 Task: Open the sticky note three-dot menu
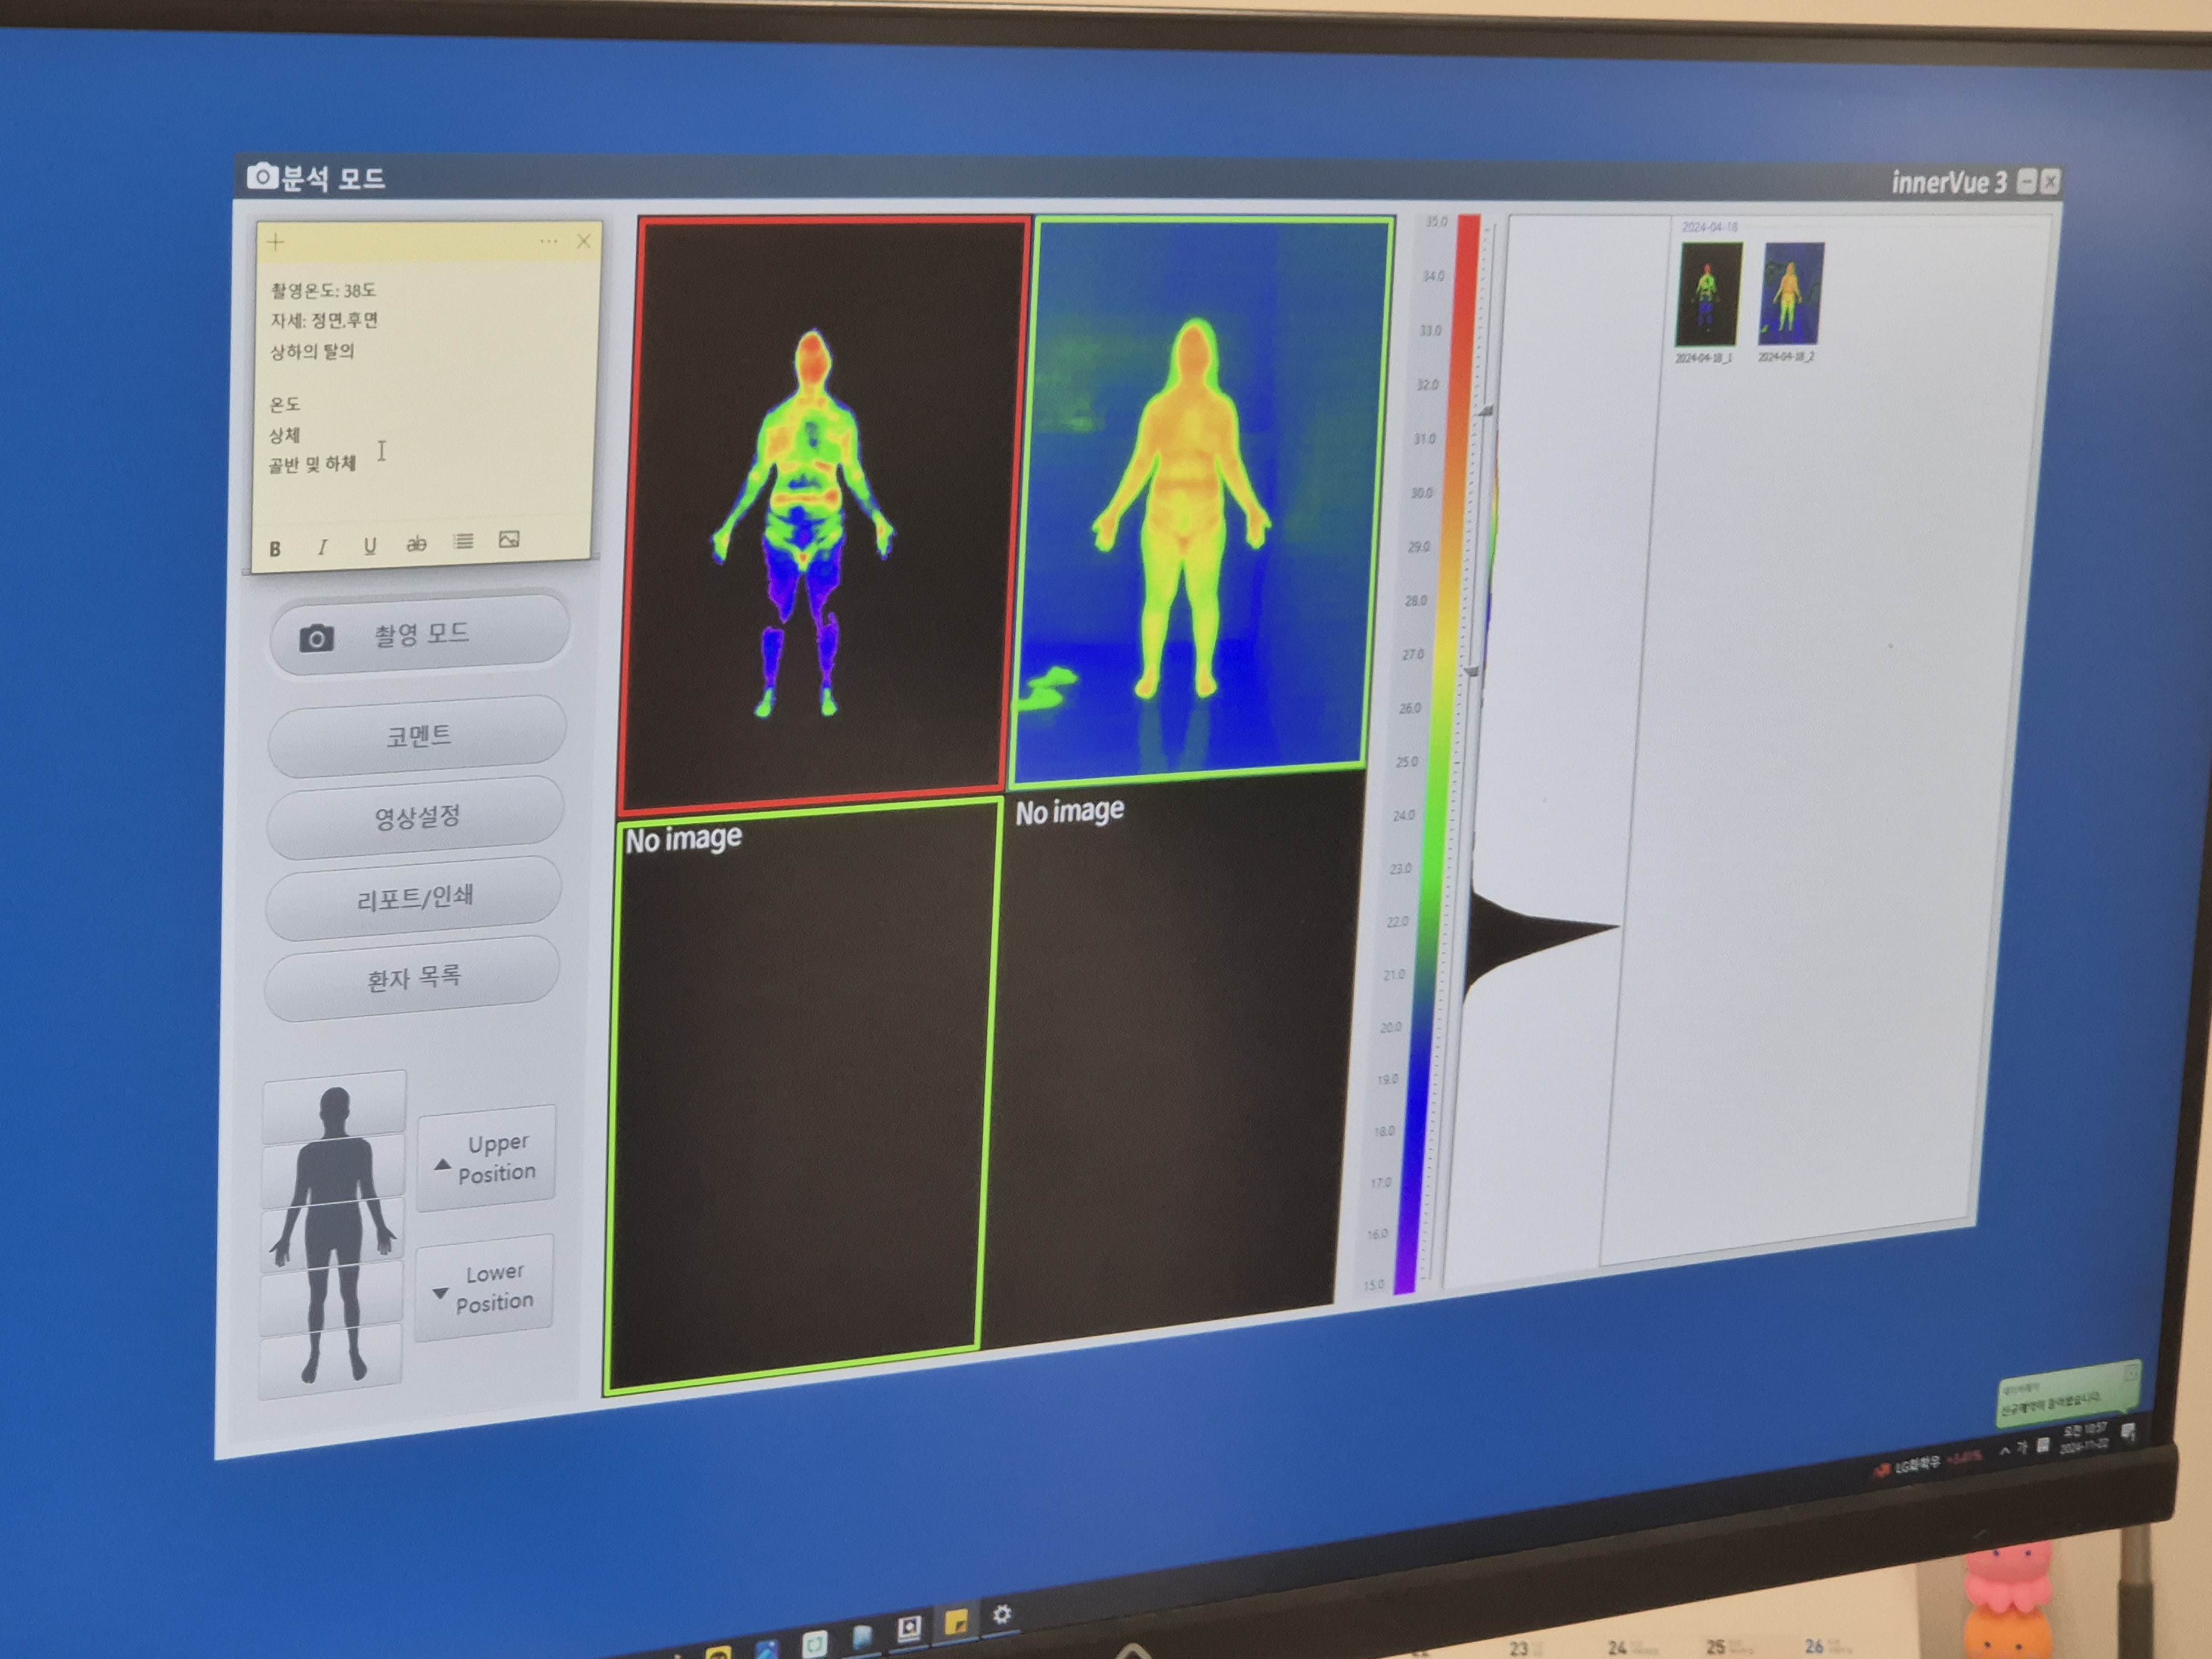coord(548,241)
